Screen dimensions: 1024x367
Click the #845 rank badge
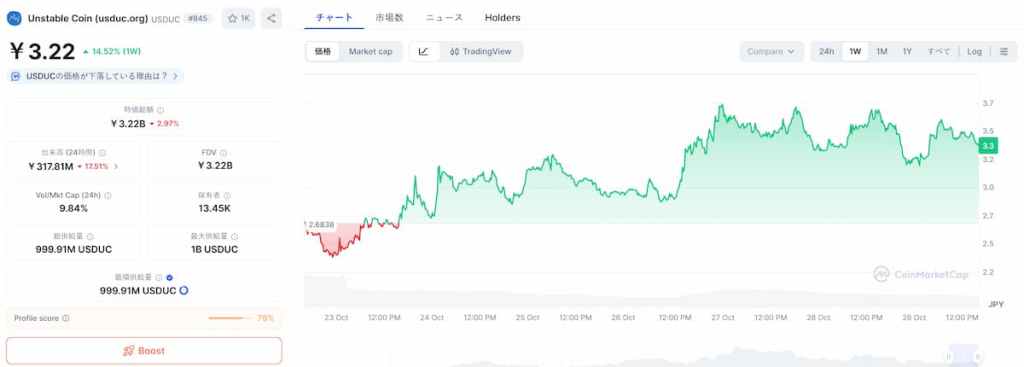coord(198,18)
